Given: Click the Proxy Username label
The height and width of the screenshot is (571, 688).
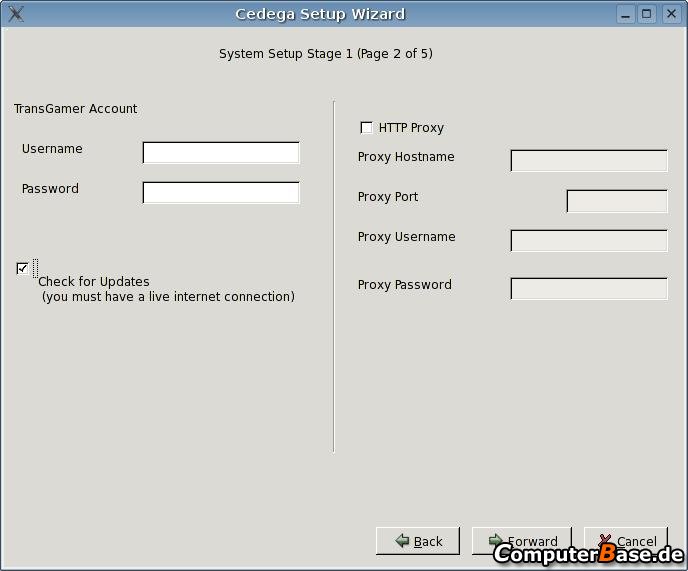Looking at the screenshot, I should tap(406, 237).
